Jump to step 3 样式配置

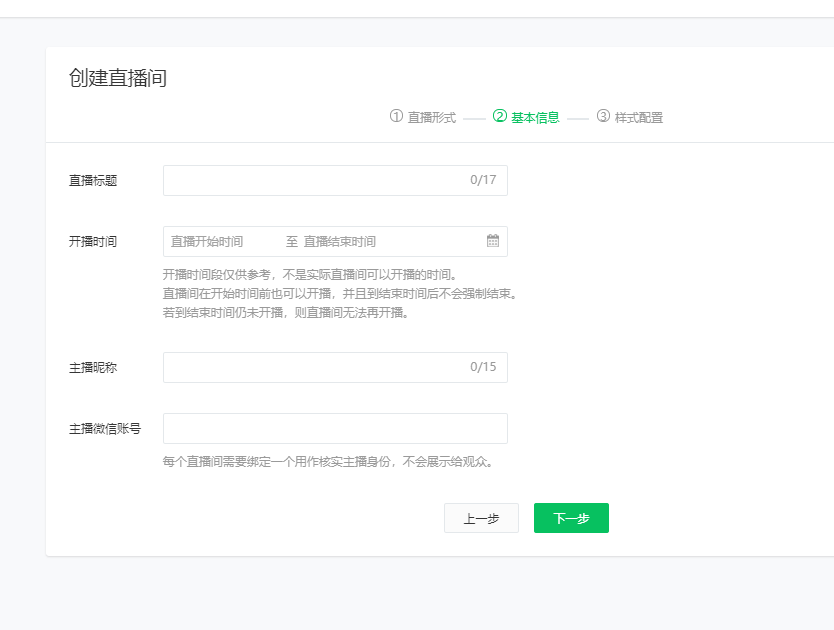[x=630, y=117]
